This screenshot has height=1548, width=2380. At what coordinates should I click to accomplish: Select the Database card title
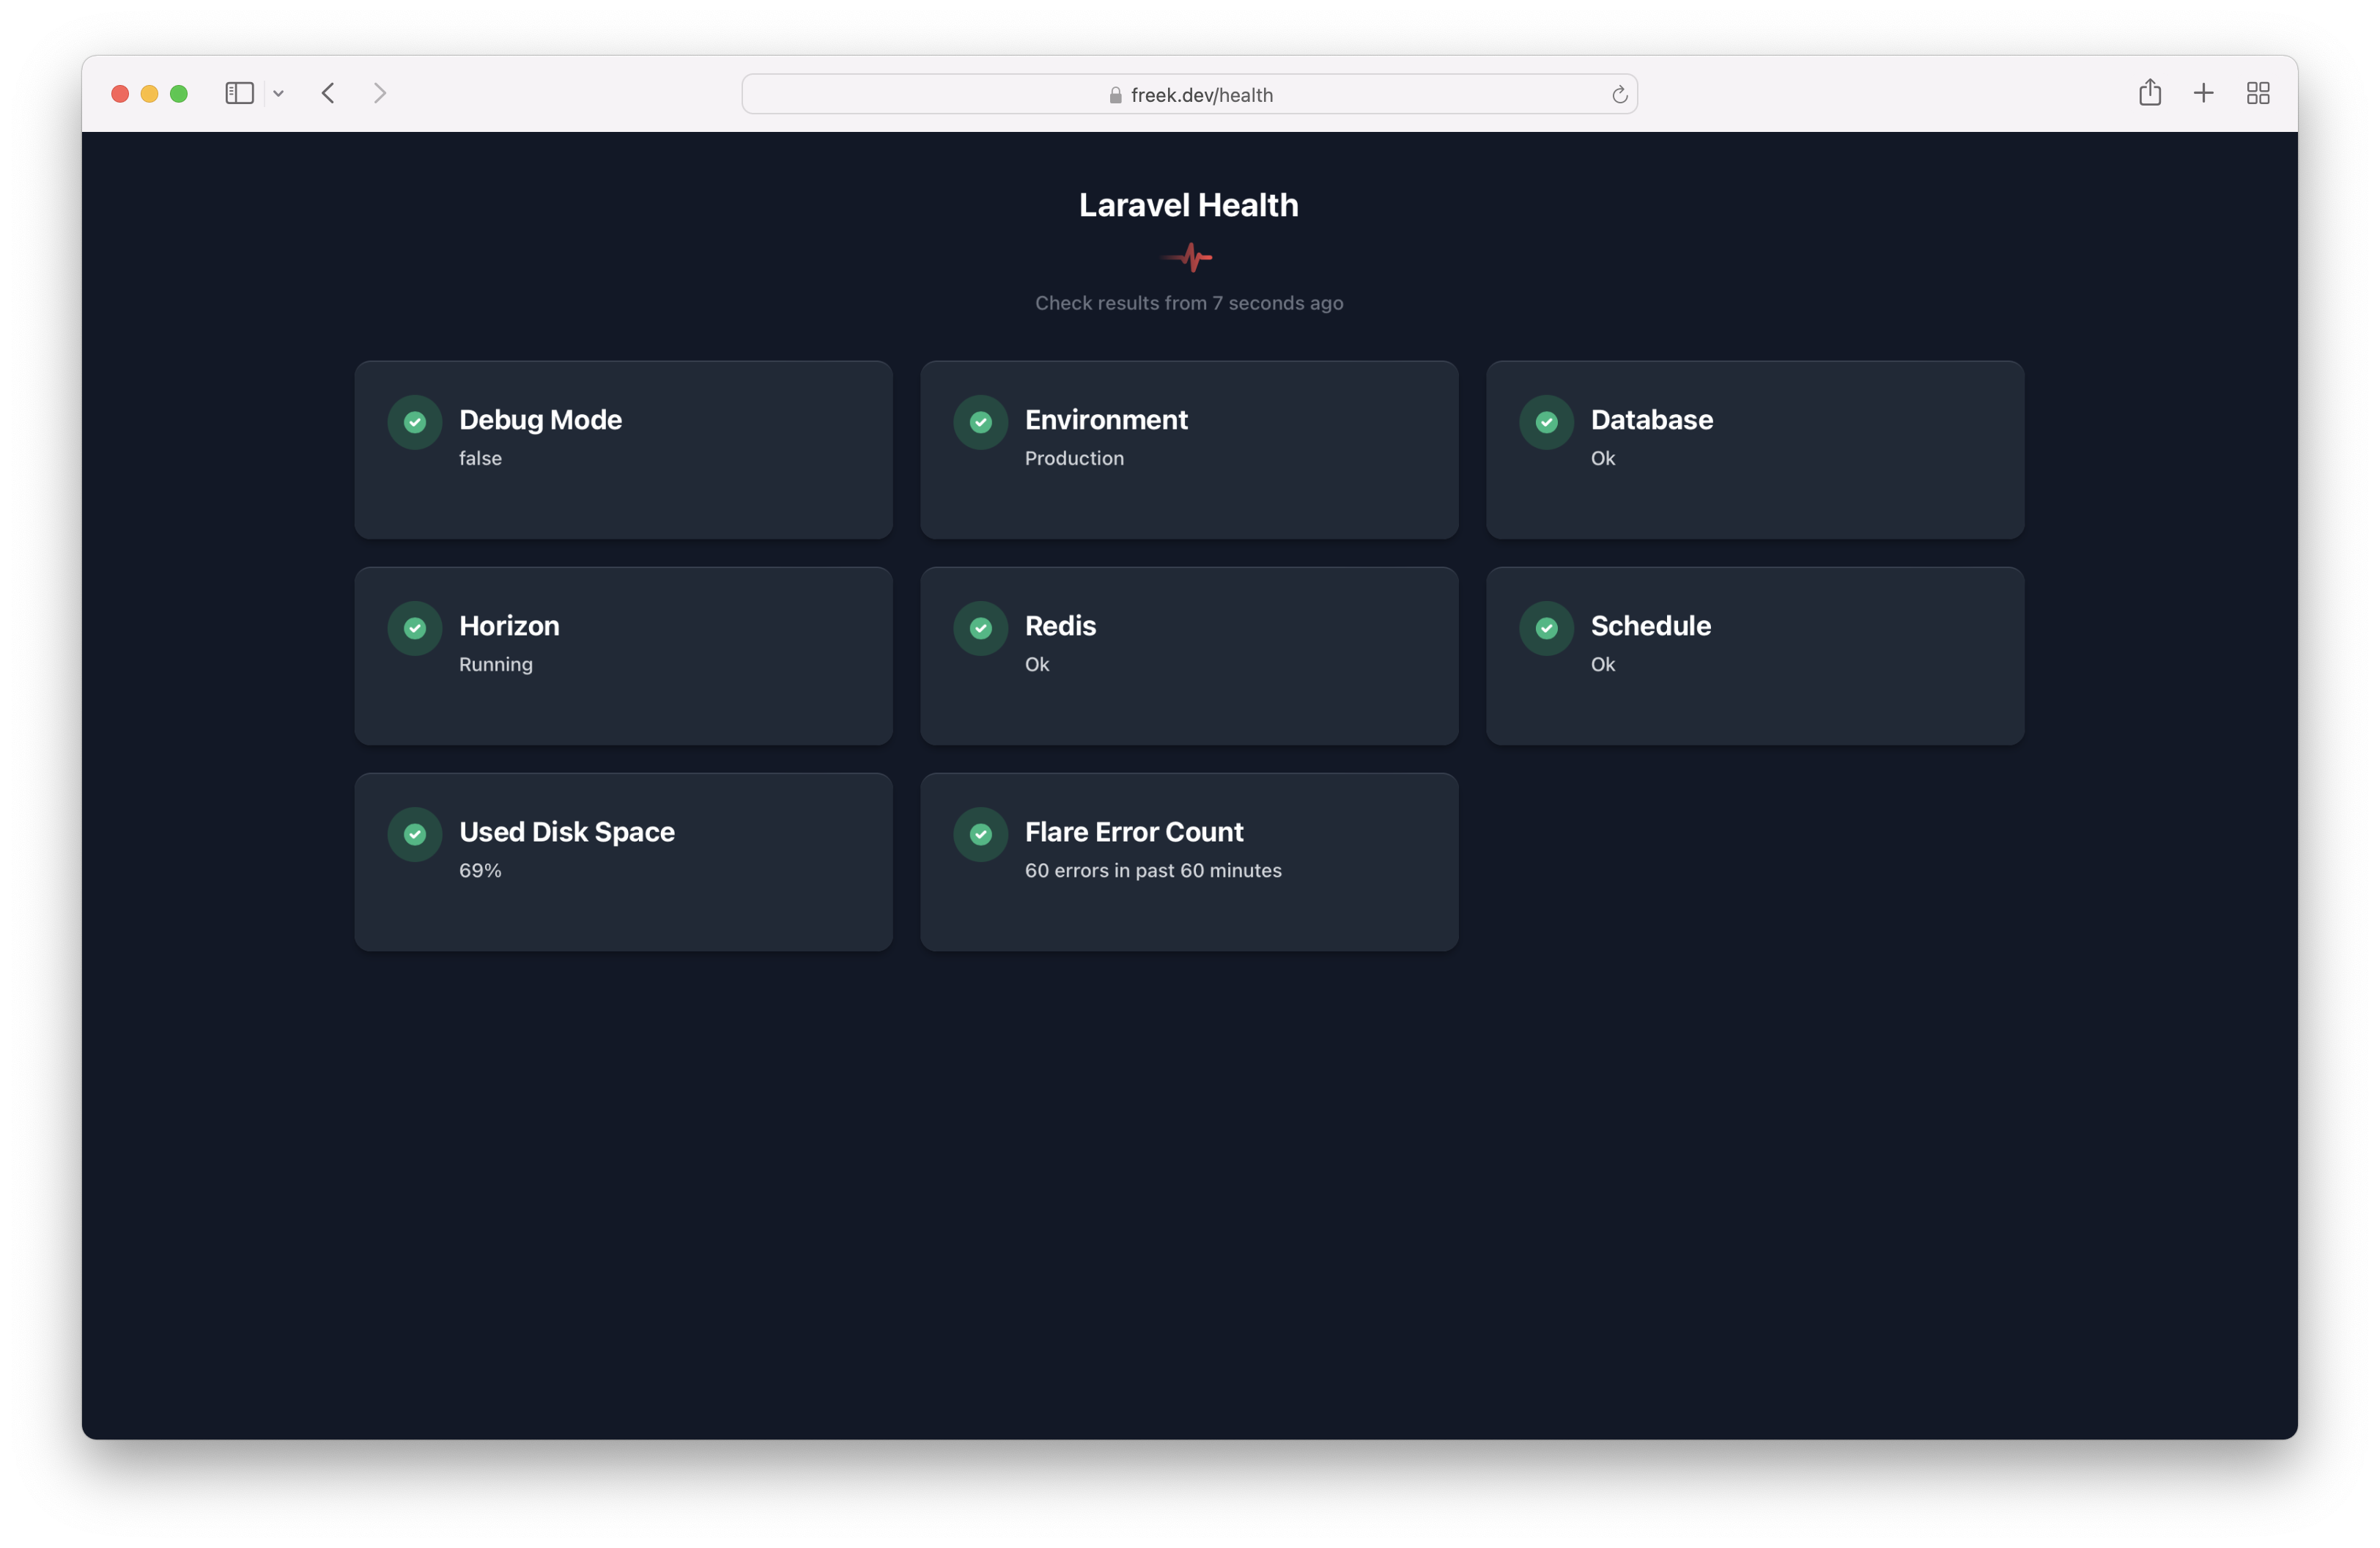click(1652, 420)
